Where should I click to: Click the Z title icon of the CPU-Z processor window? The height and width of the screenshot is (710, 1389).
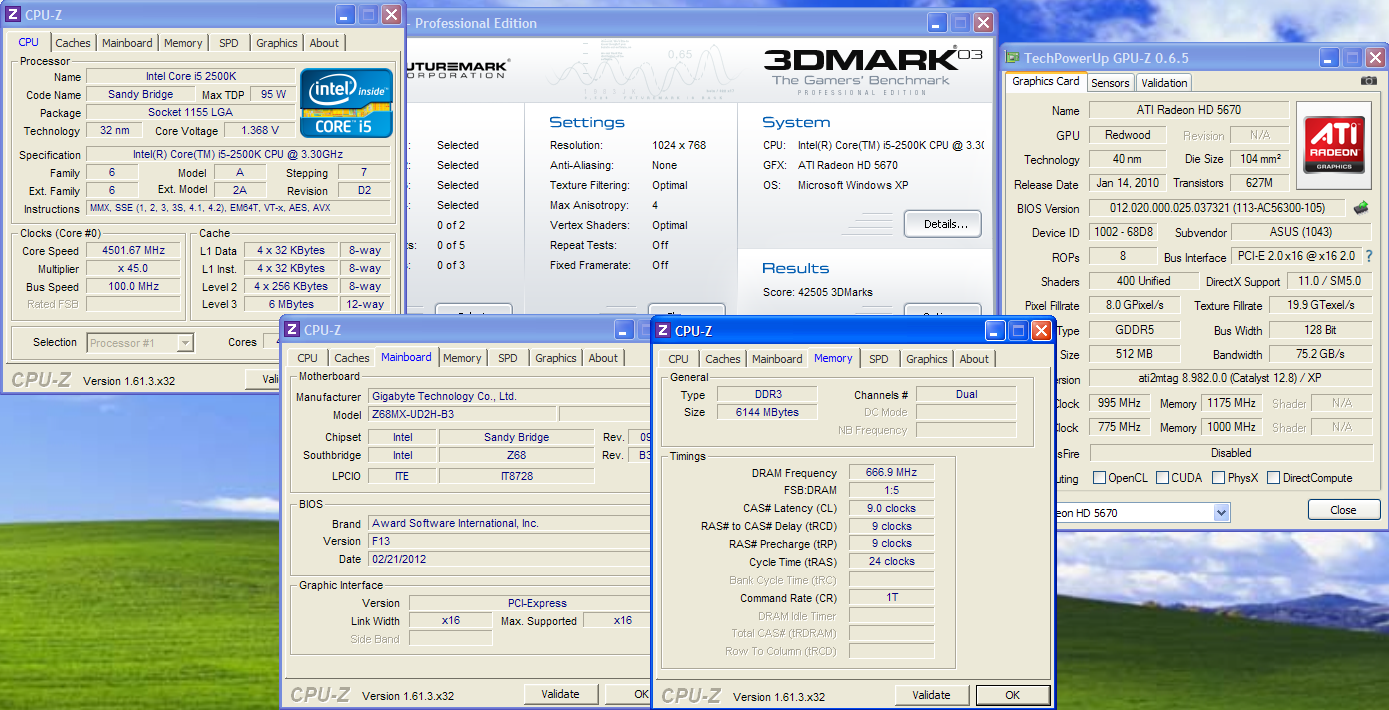[x=13, y=15]
